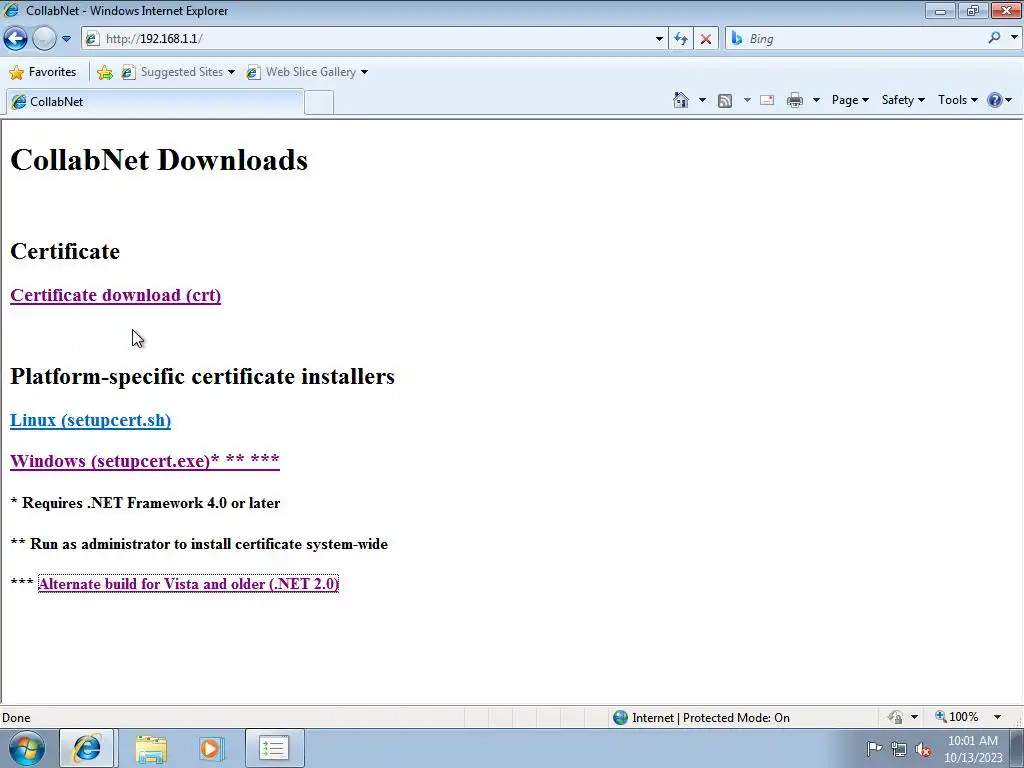Viewport: 1024px width, 768px height.
Task: Open the Favorites star button
Action: [43, 72]
